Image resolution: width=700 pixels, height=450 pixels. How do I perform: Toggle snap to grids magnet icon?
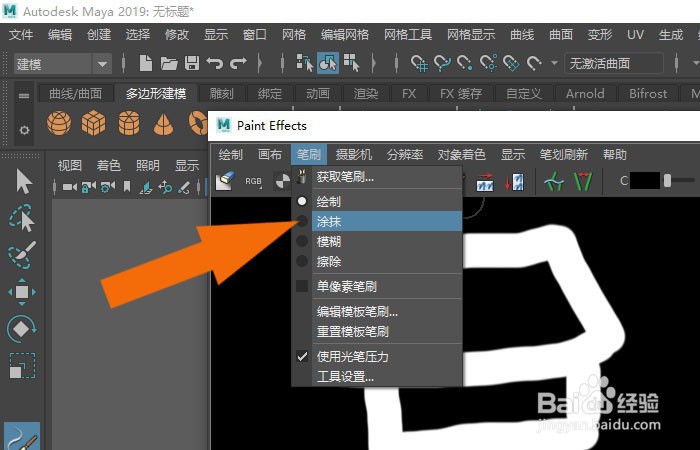pyautogui.click(x=420, y=63)
